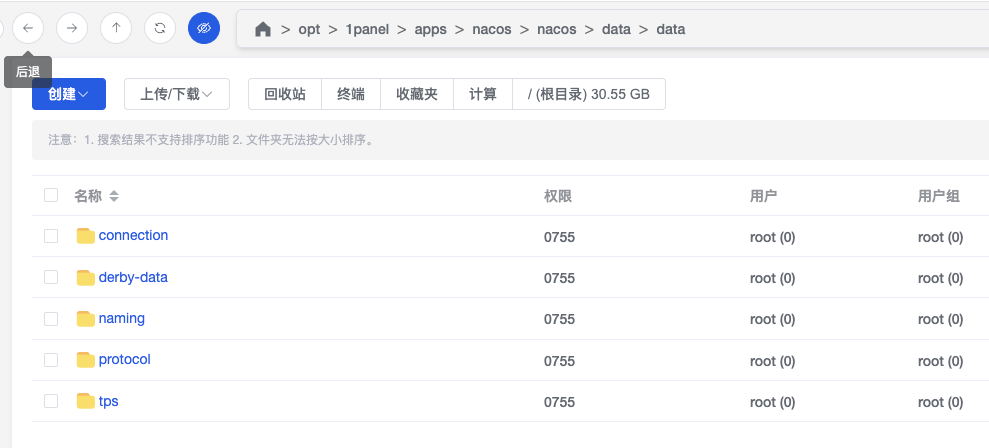This screenshot has width=989, height=448.
Task: Open the 上传/下载 upload/download dropdown
Action: [x=177, y=94]
